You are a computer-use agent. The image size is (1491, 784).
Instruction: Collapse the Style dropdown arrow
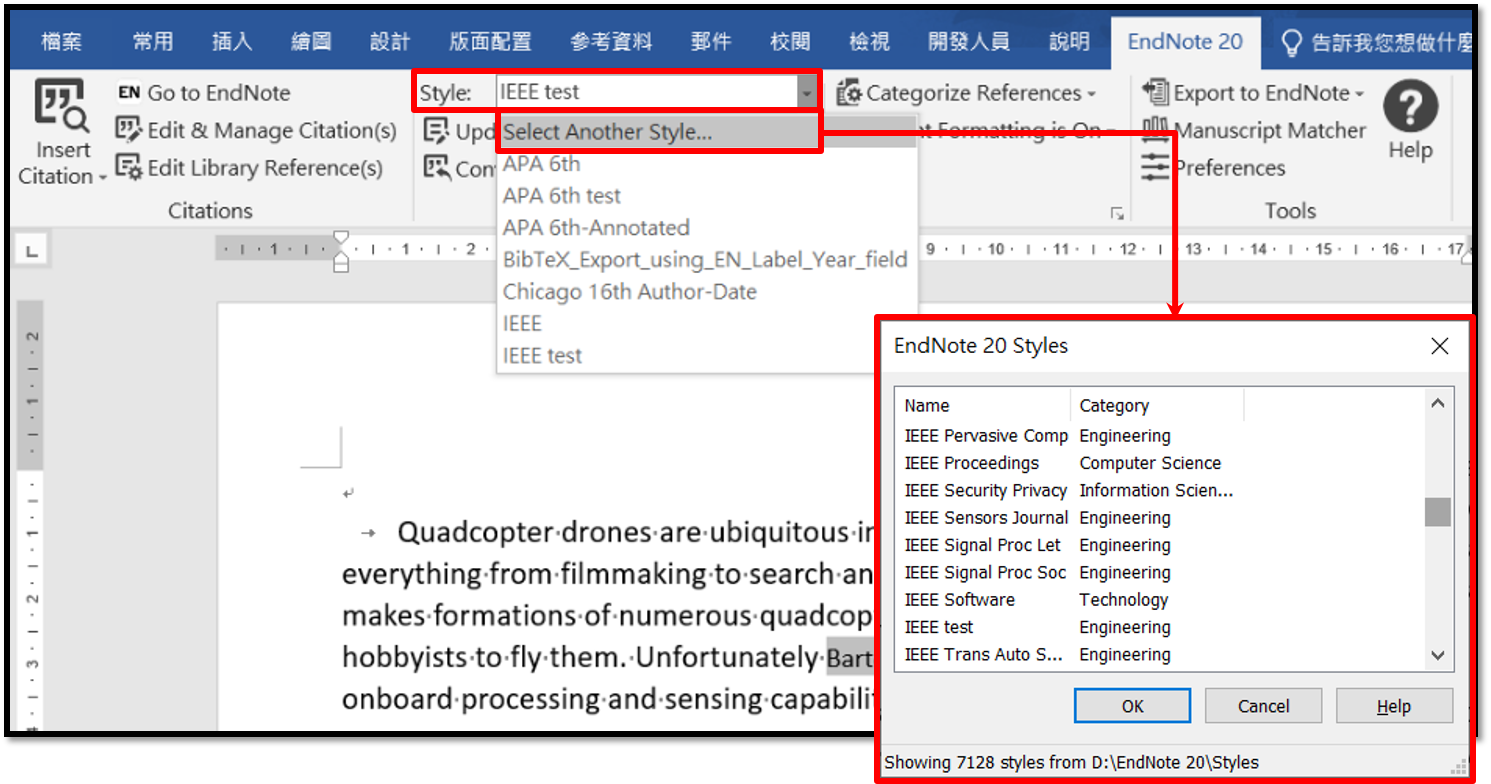807,93
